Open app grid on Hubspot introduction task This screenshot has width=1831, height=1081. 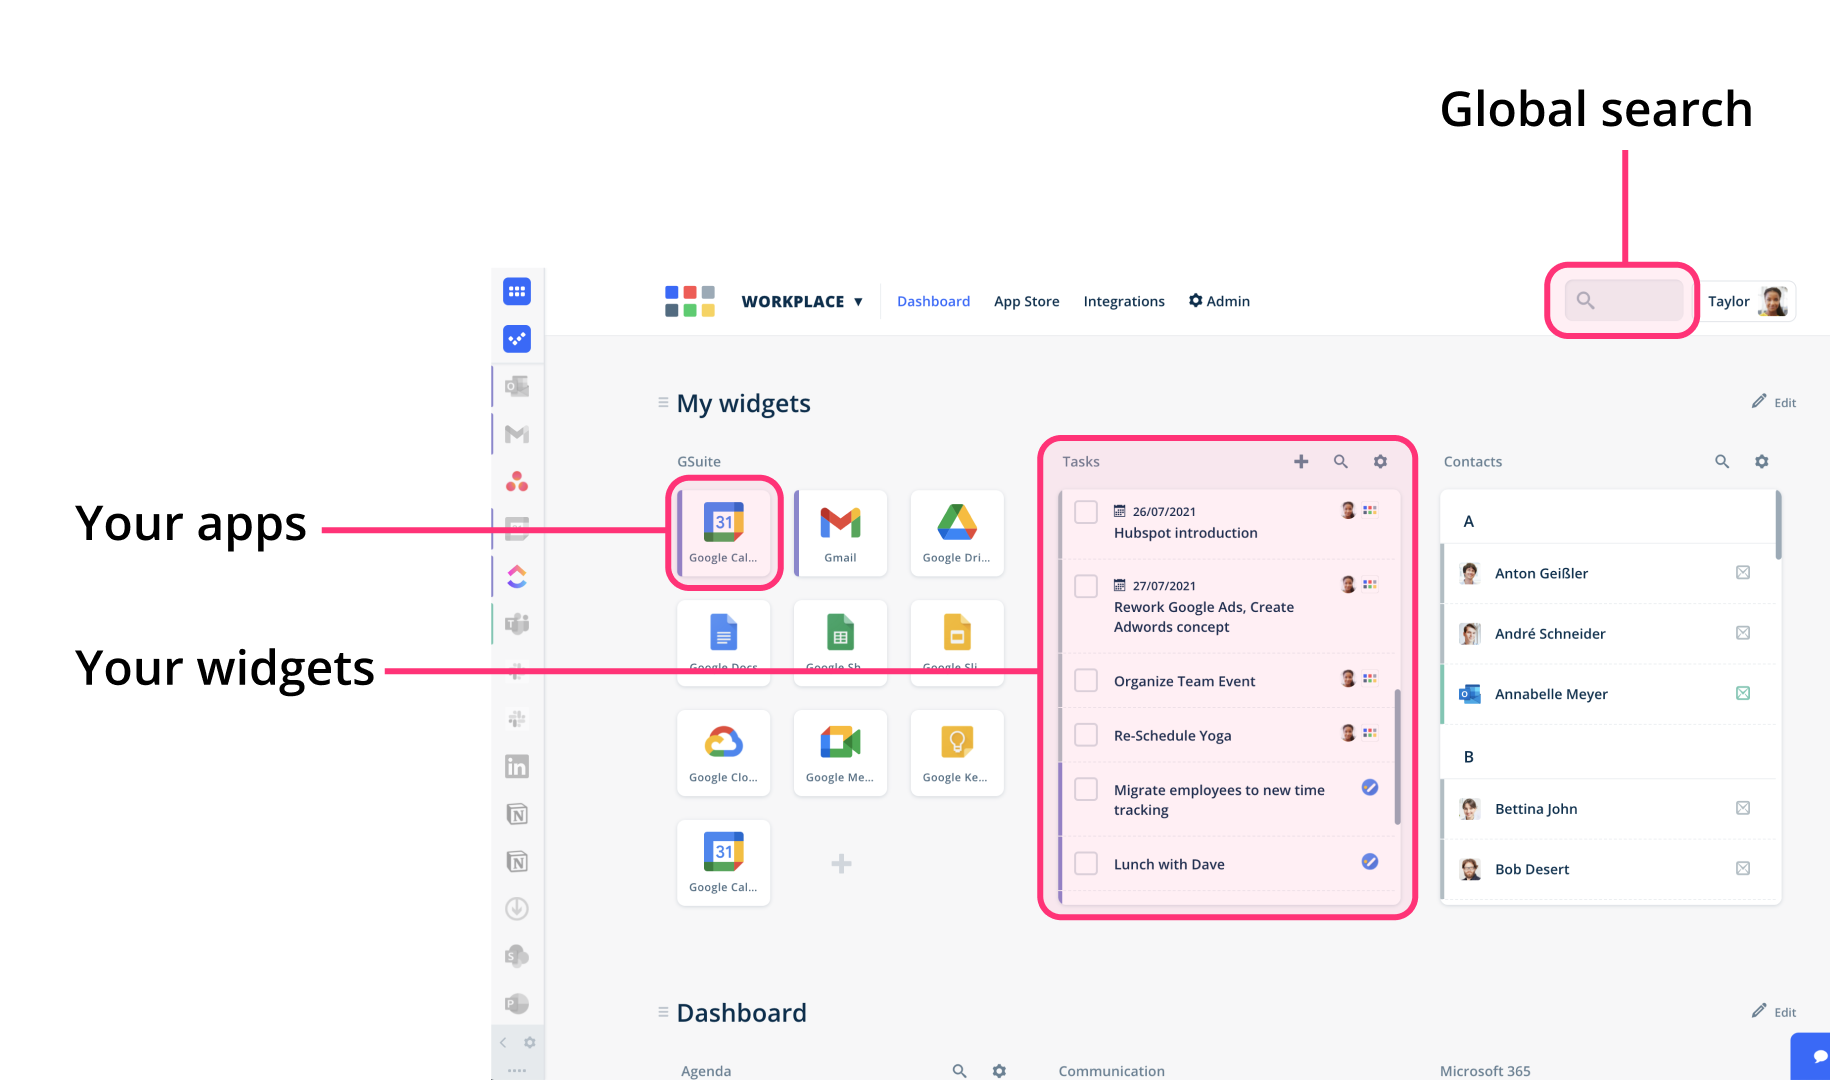1370,510
